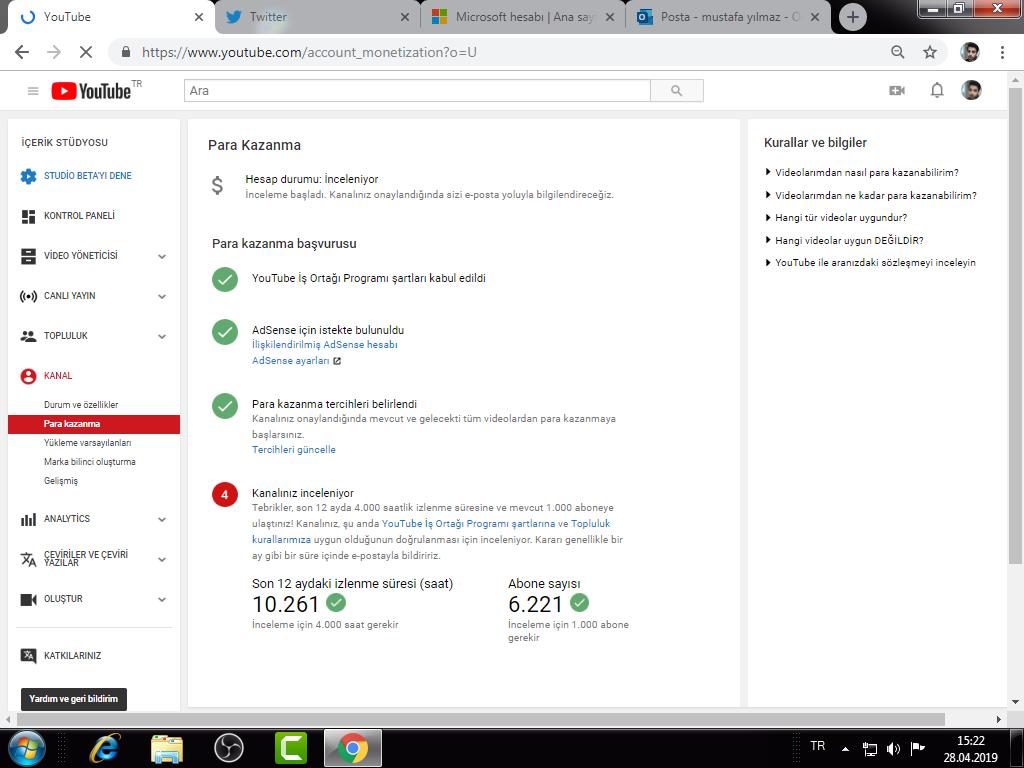
Task: Open the Windows Start button
Action: point(27,748)
